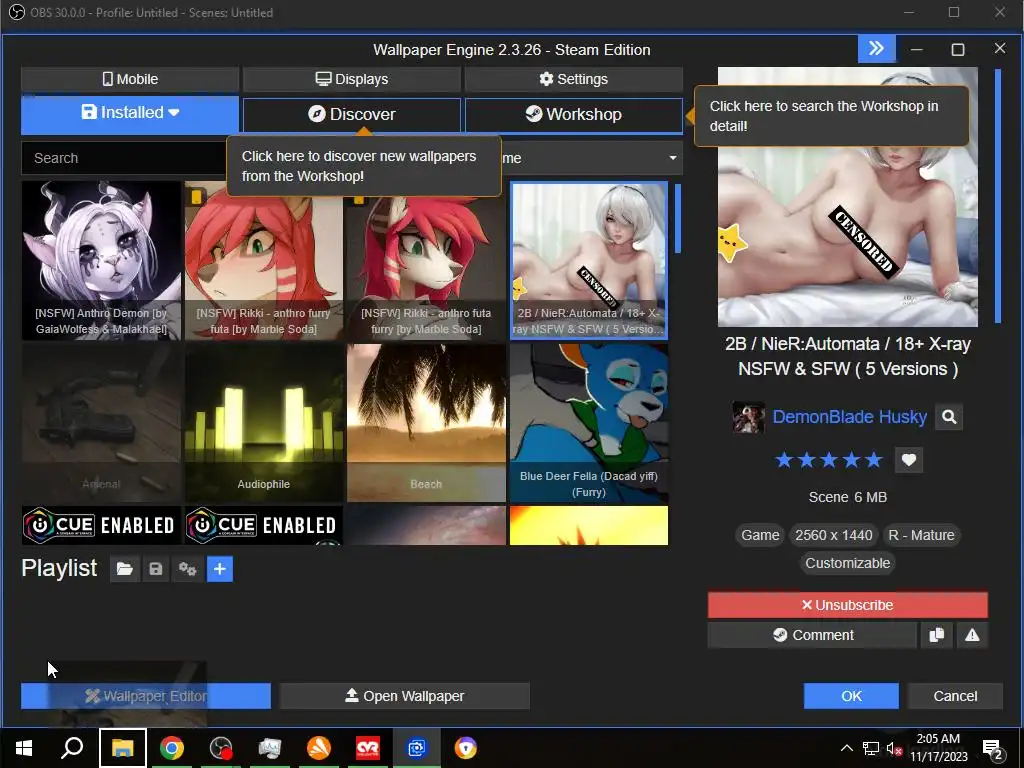Select the Audiophile wallpaper thumbnail
Viewport: 1024px width, 768px height.
click(264, 423)
